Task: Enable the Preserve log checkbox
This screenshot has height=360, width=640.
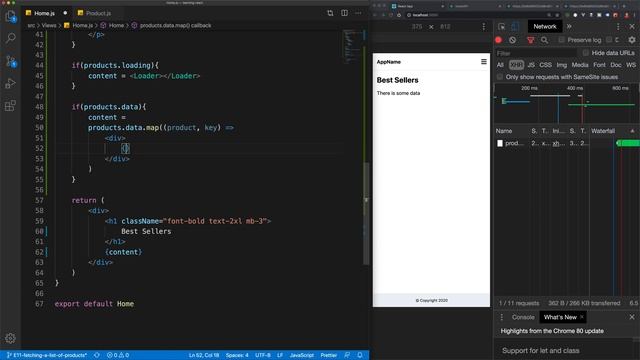Action: [562, 40]
